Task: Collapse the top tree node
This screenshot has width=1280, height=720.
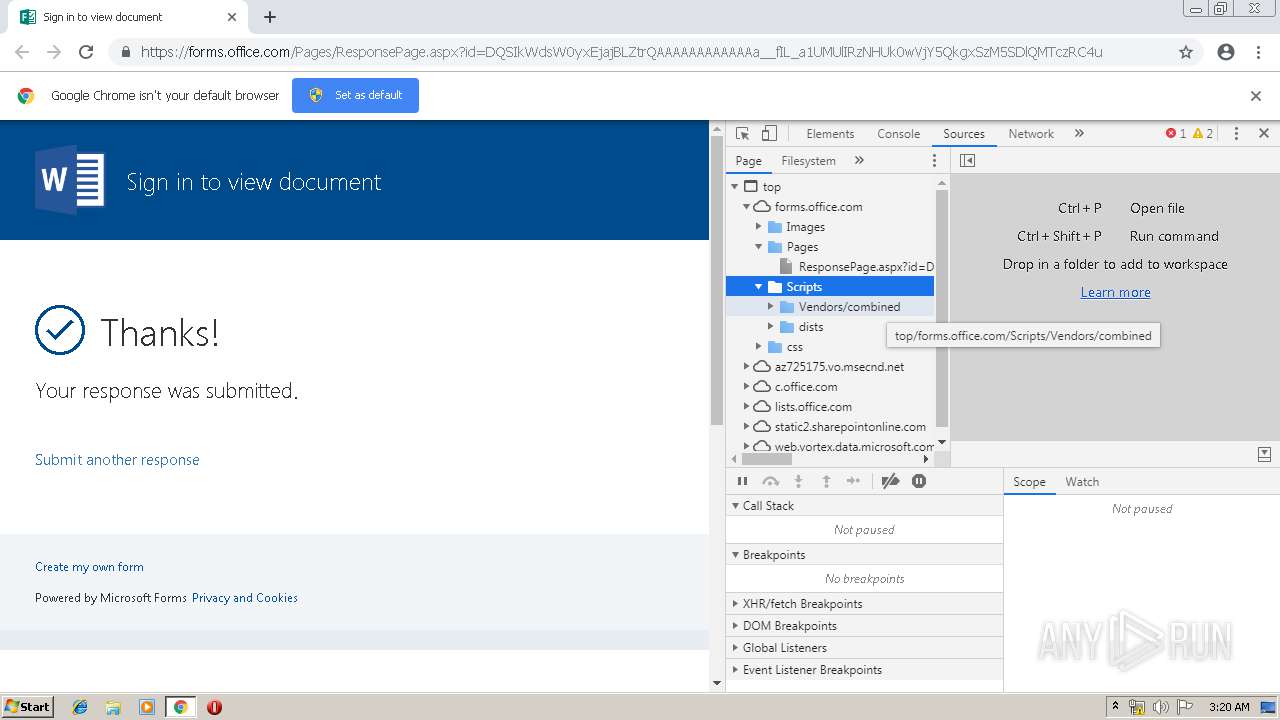Action: [x=735, y=186]
